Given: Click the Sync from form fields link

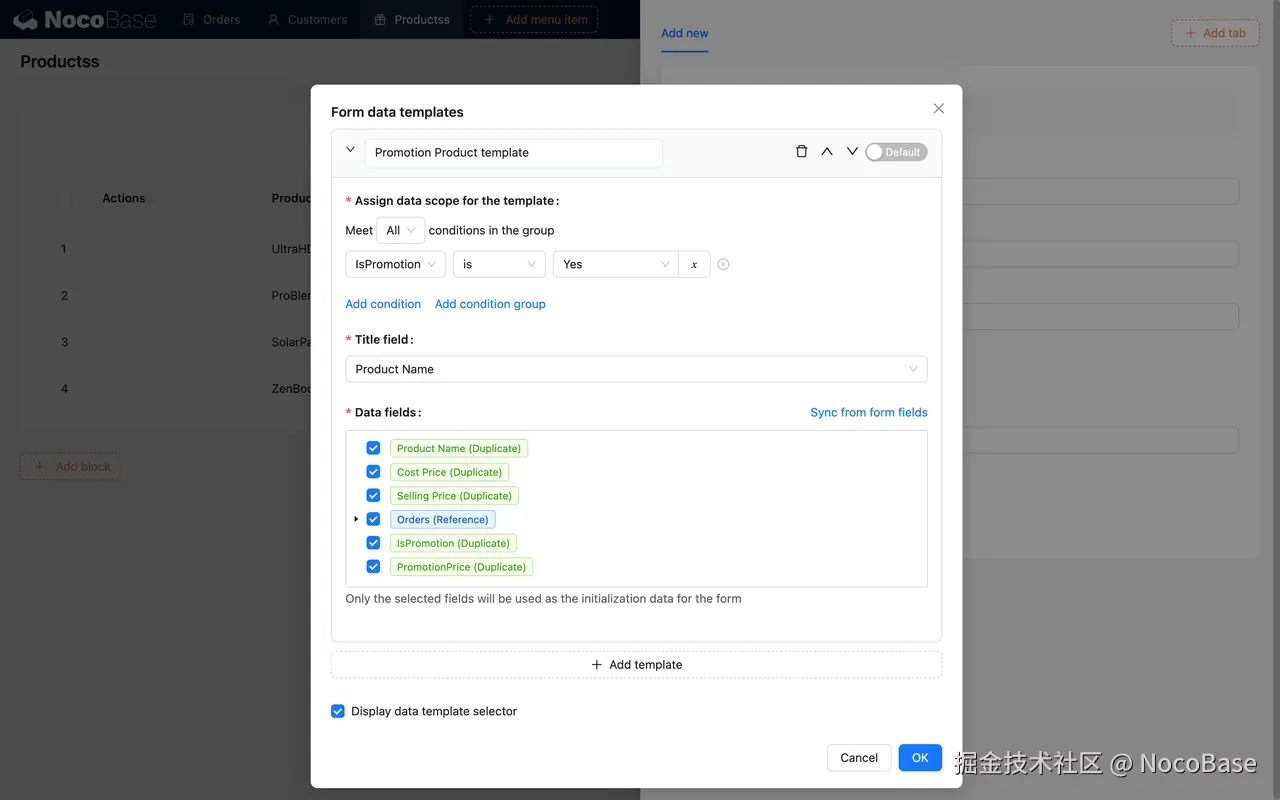Looking at the screenshot, I should point(868,412).
